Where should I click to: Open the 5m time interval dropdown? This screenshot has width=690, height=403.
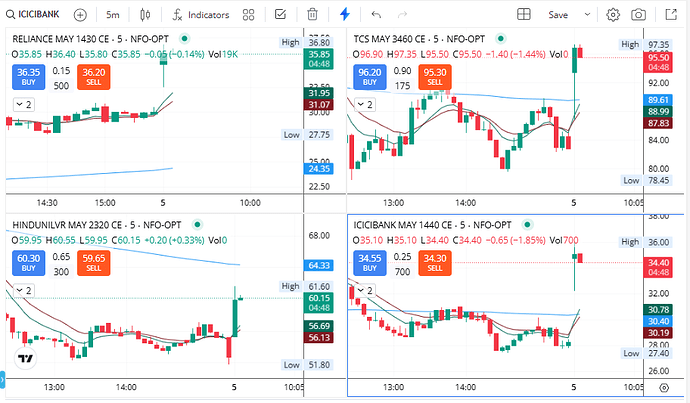(x=113, y=15)
